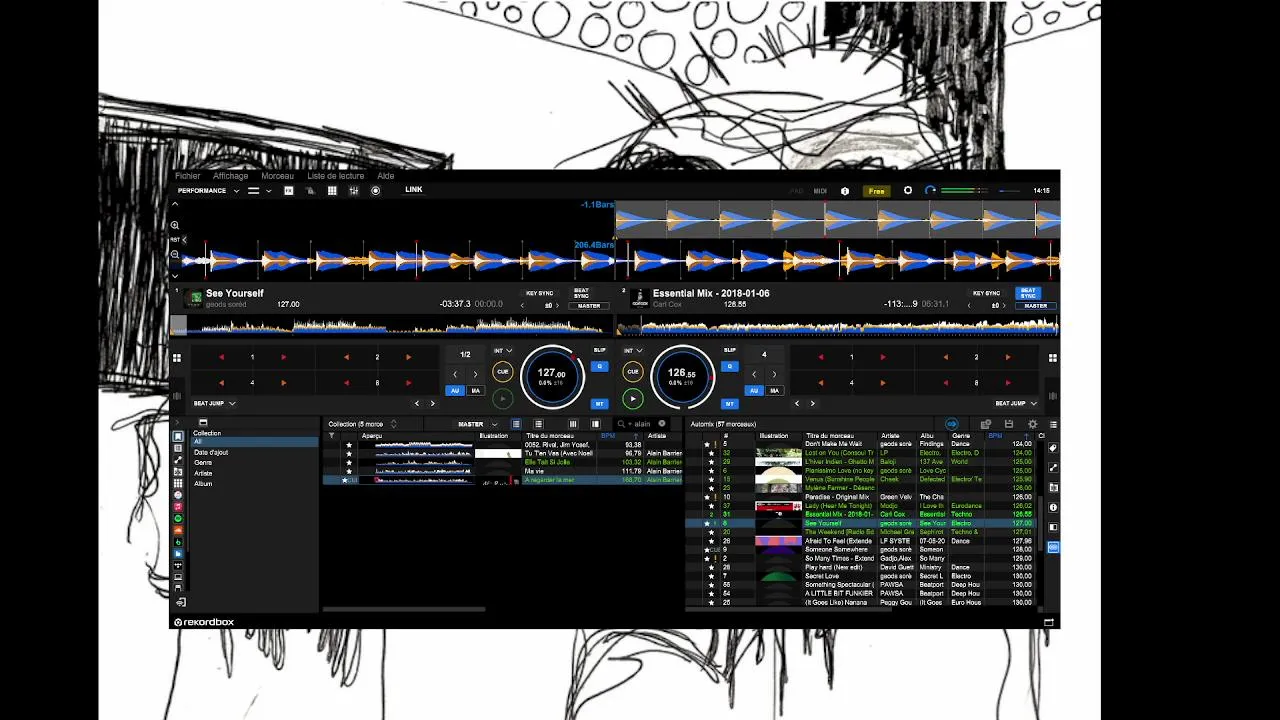Open the info icon next to MIDI
This screenshot has height=720, width=1280.
pyautogui.click(x=845, y=191)
